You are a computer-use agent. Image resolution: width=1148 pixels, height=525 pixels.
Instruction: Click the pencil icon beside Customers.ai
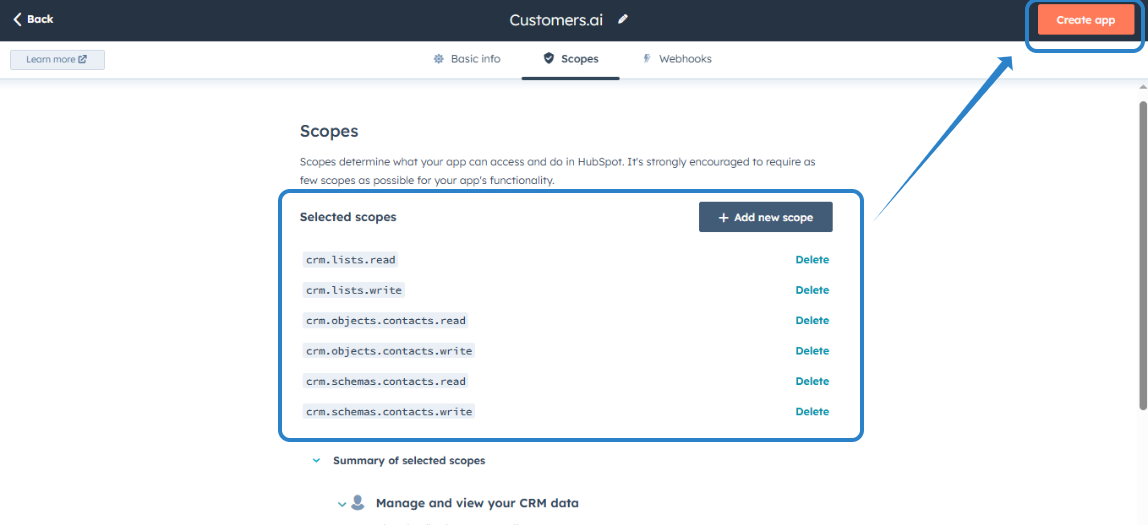623,20
